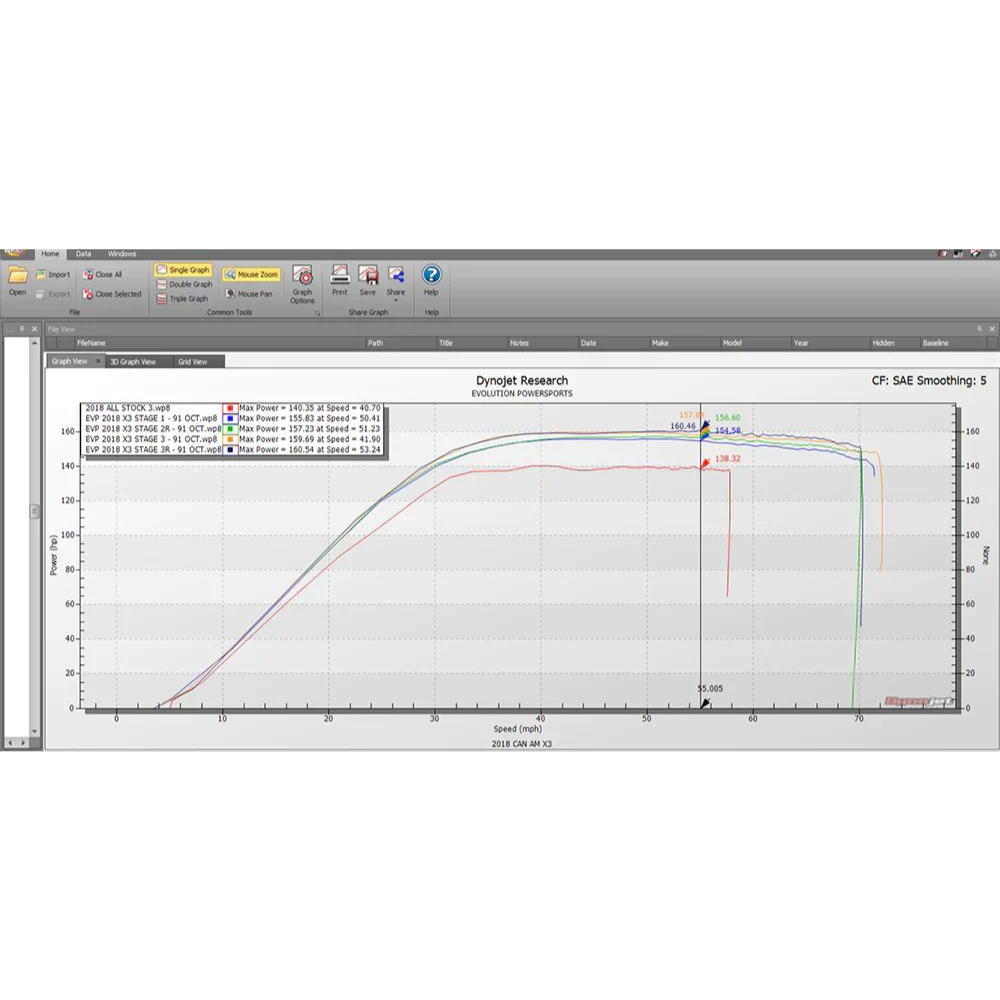Viewport: 1000px width, 1000px height.
Task: Click Close Selected in File group
Action: coord(112,294)
